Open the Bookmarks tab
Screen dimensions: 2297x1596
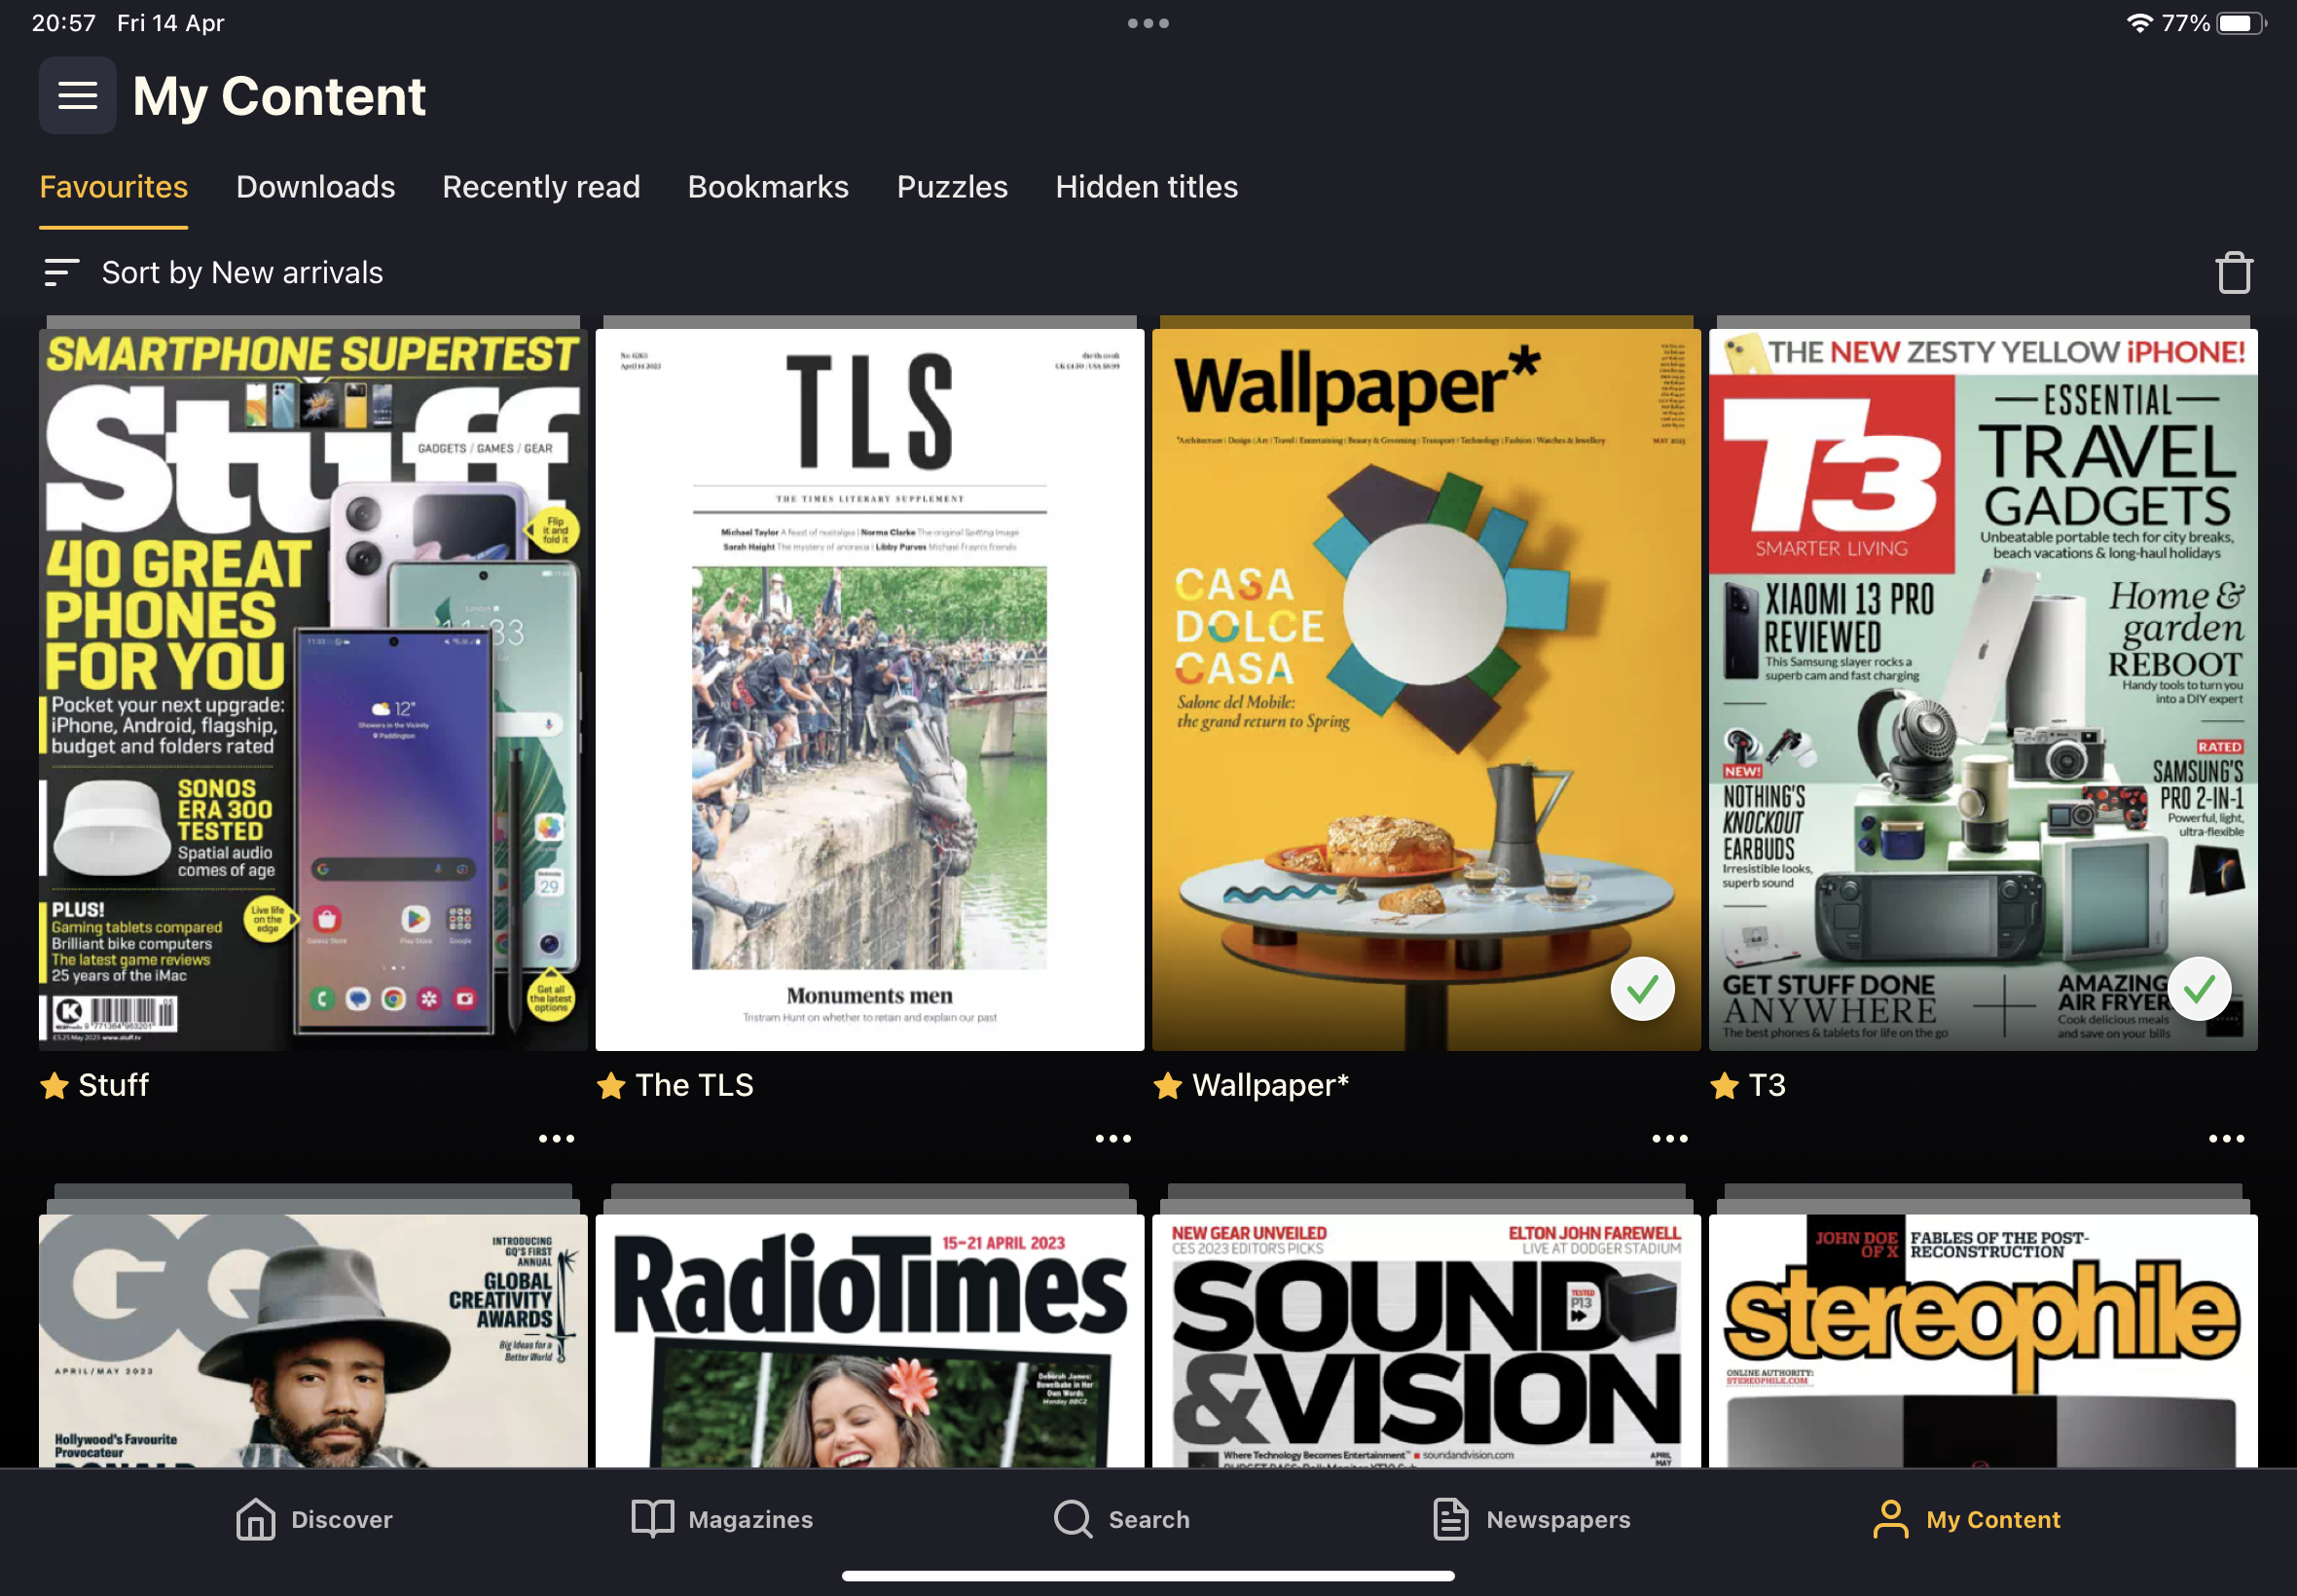(x=768, y=187)
